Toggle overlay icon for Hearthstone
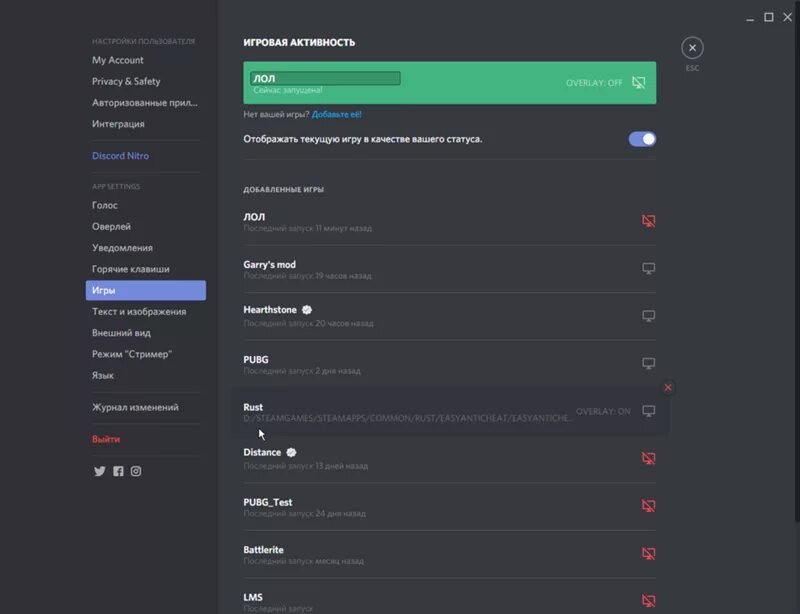 tap(648, 316)
